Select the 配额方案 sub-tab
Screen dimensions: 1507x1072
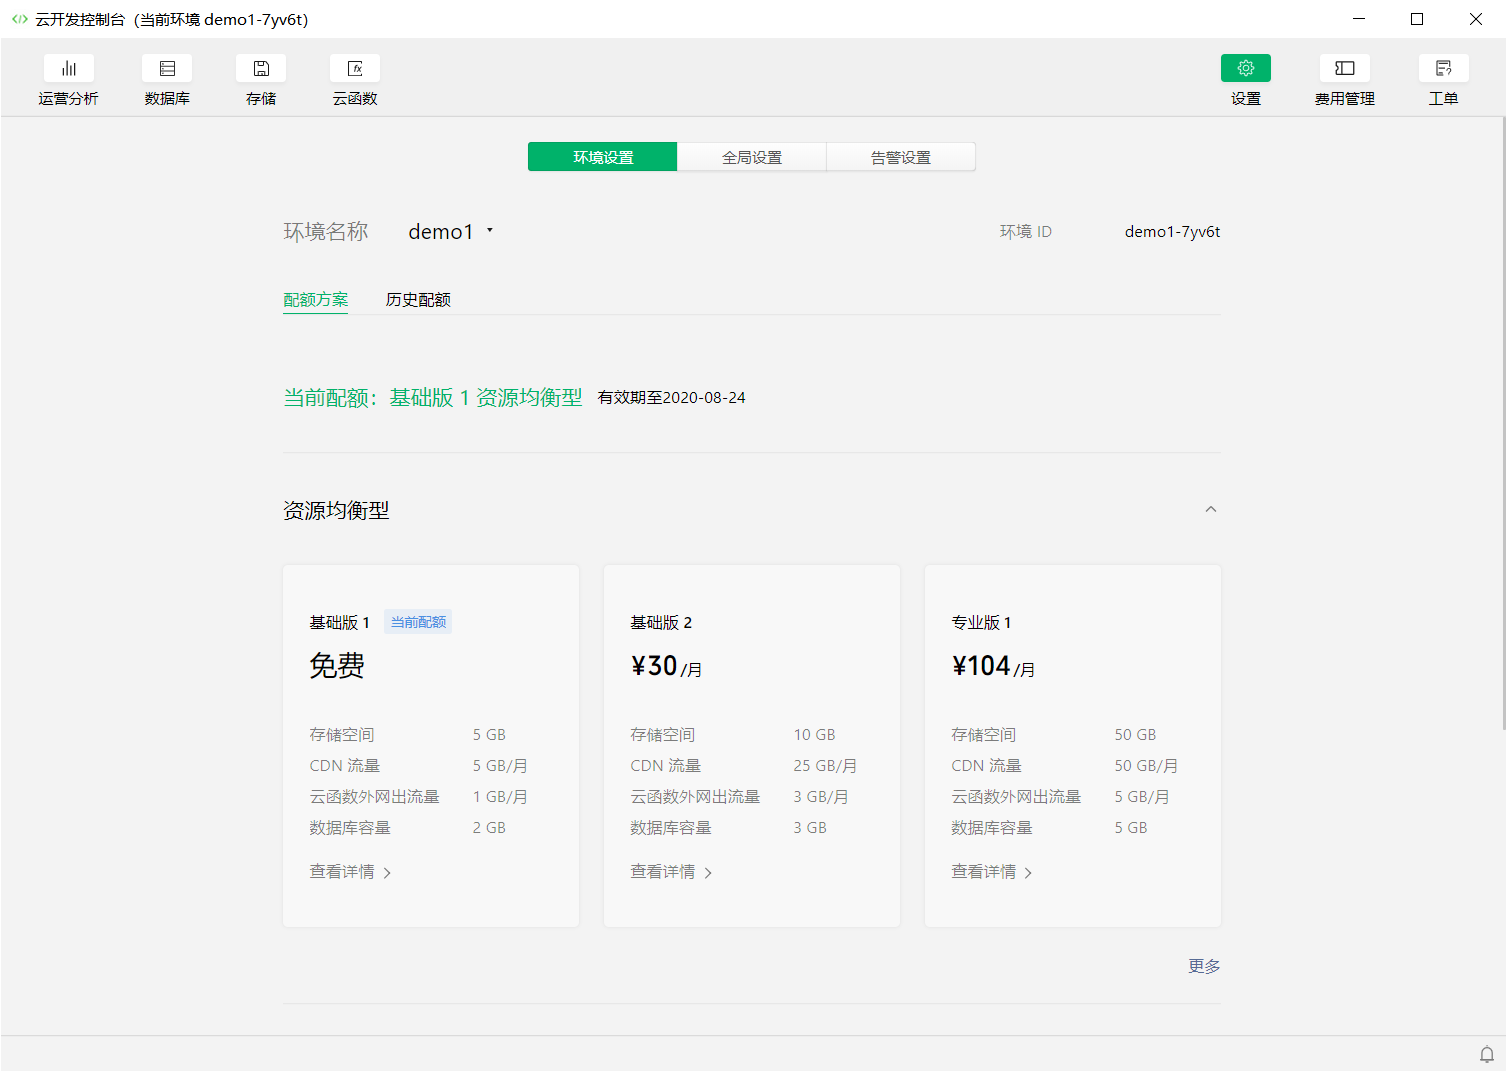pyautogui.click(x=316, y=300)
